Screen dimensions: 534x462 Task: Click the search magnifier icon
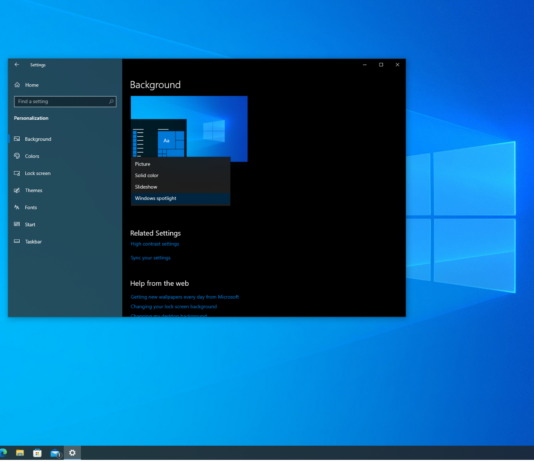point(111,101)
